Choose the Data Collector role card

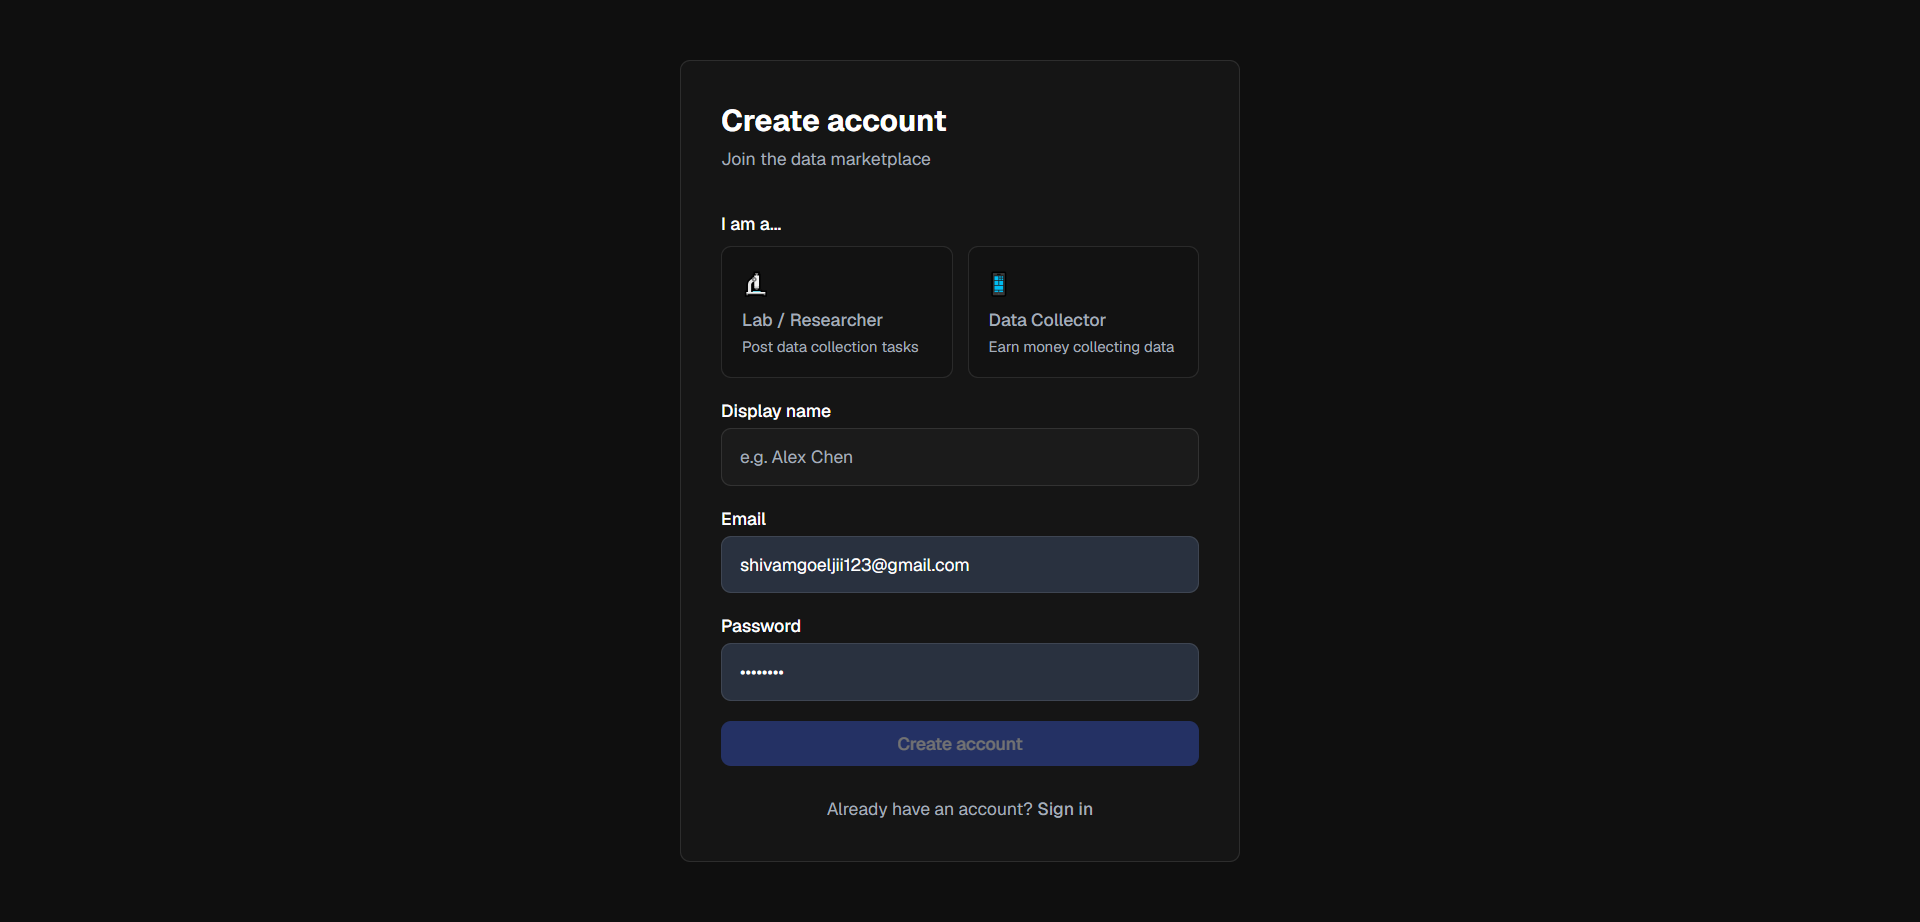coord(1083,312)
